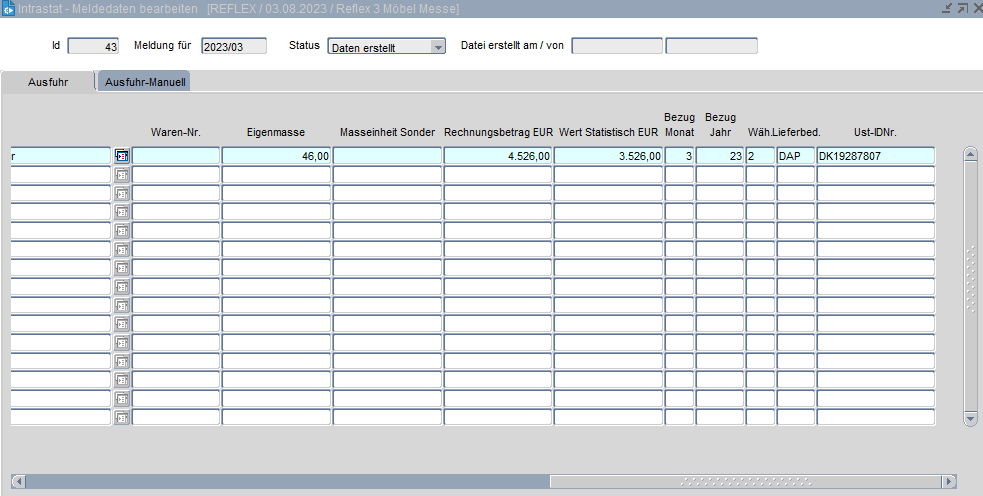The width and height of the screenshot is (983, 496).
Task: Click the Lieferbed. cell containing DAP
Action: [796, 156]
